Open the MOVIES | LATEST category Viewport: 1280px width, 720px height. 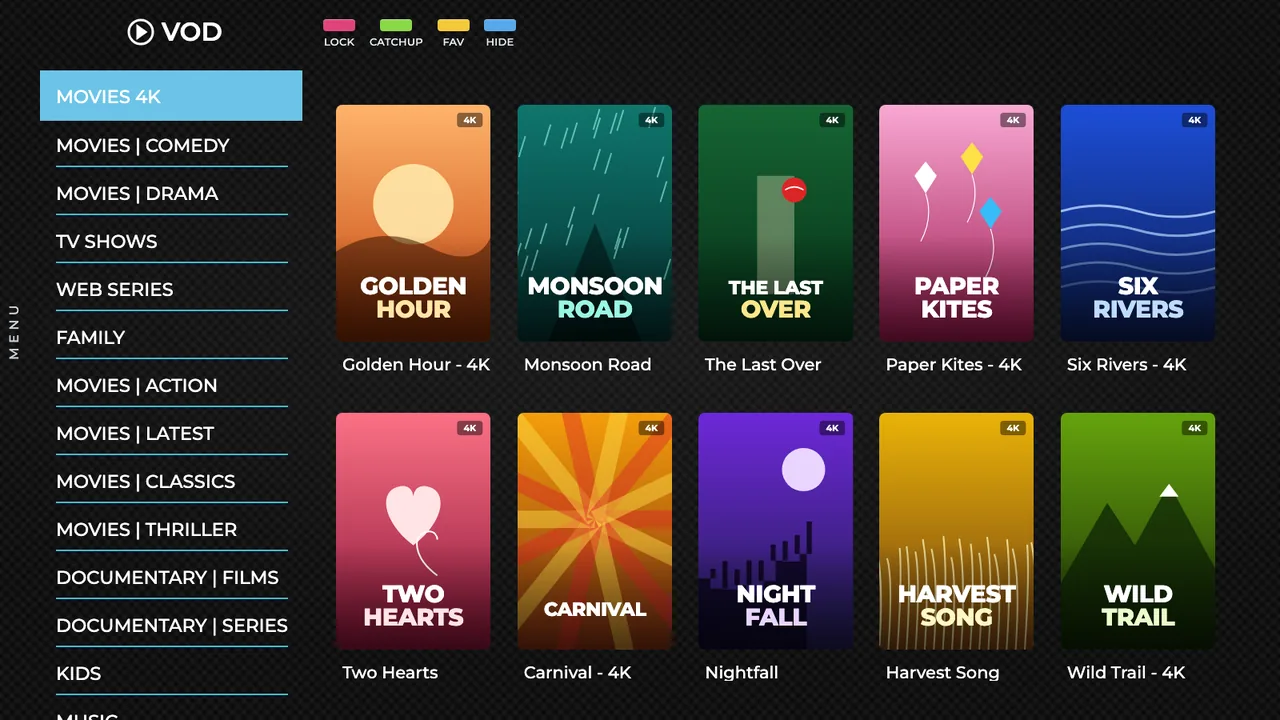(x=172, y=433)
